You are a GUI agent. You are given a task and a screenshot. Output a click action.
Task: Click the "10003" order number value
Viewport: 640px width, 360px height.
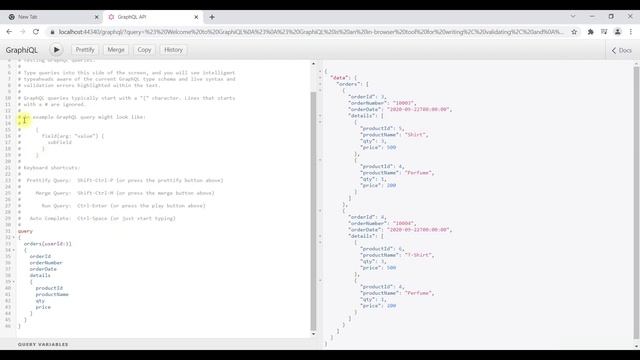click(x=404, y=103)
